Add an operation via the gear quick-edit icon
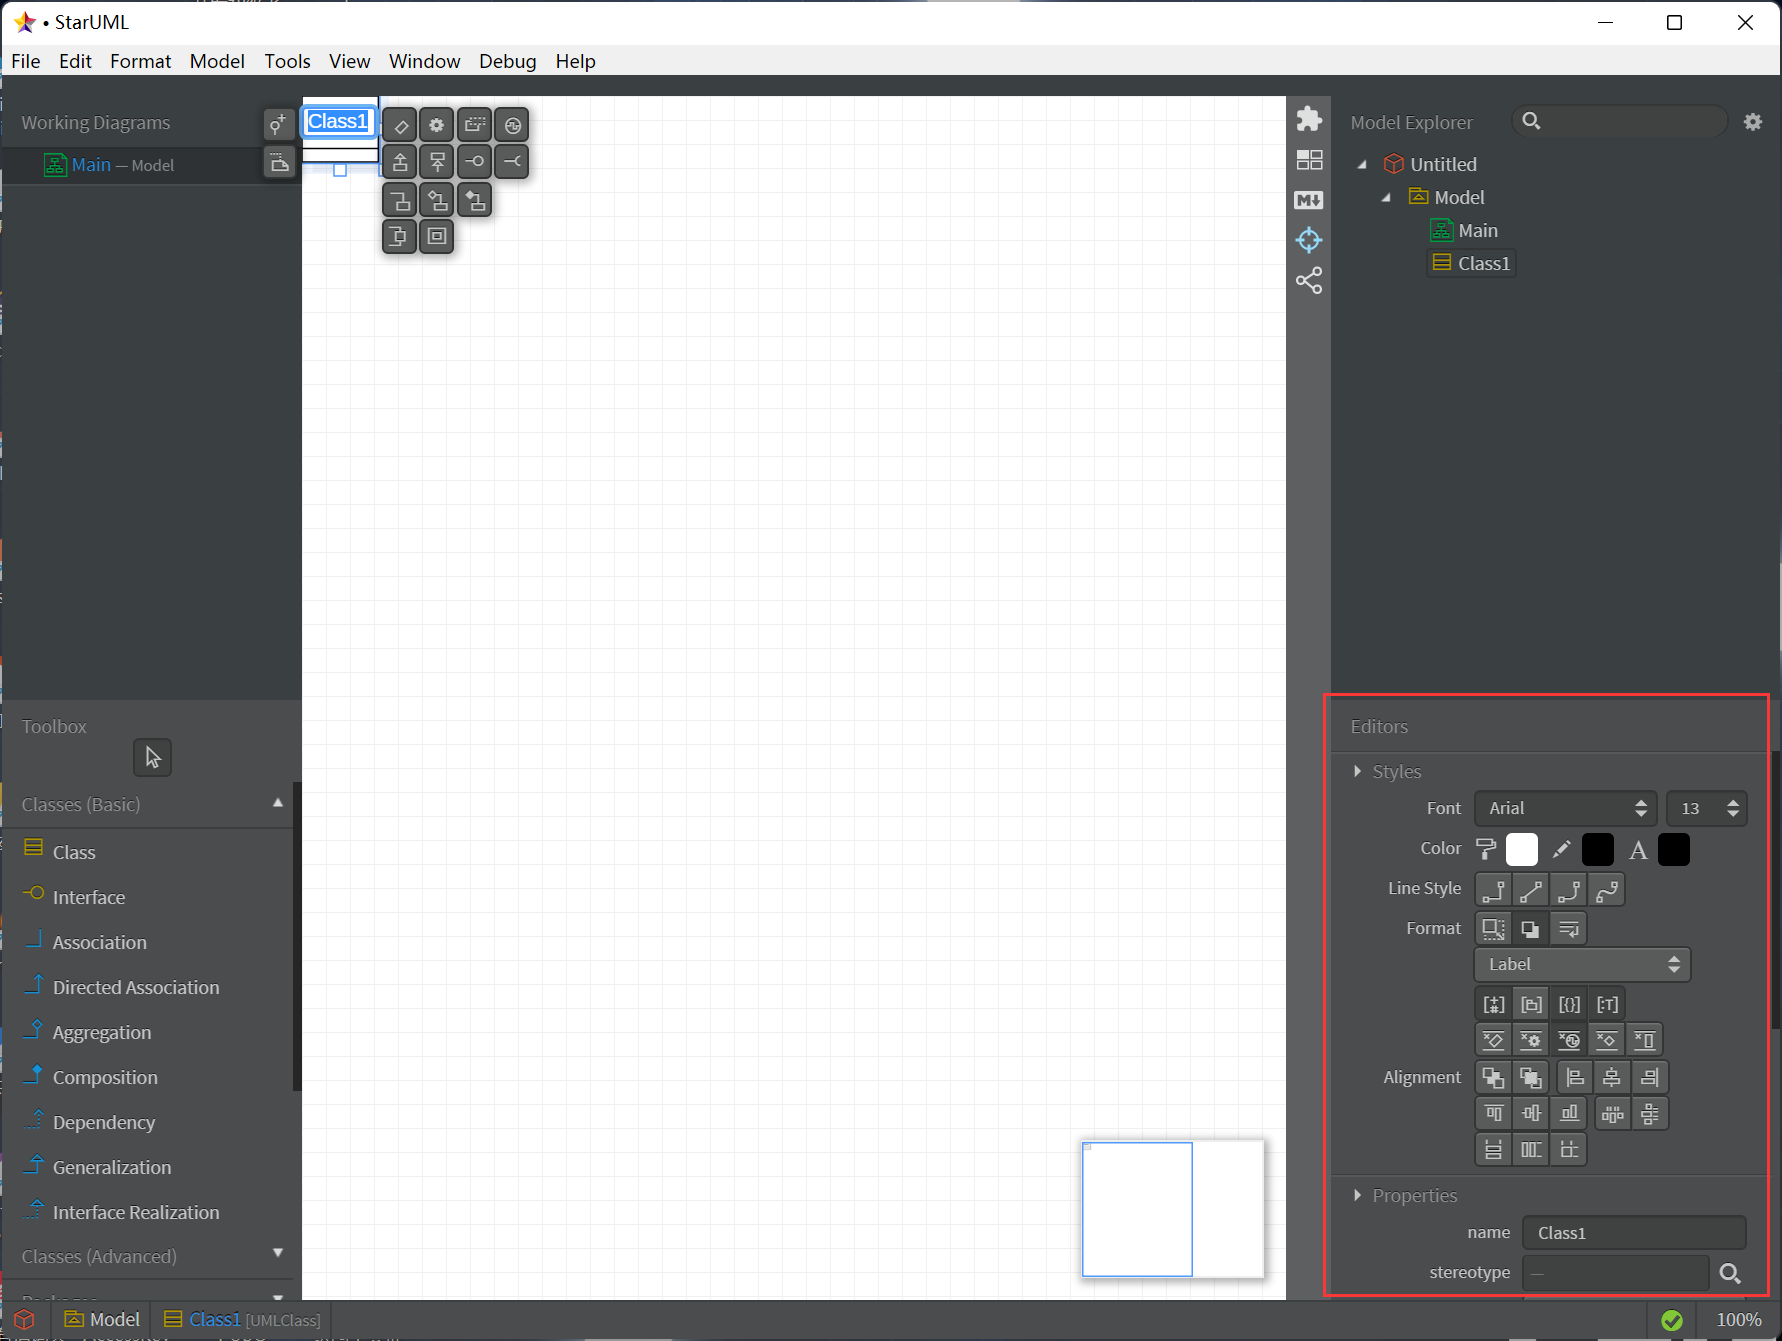 click(x=437, y=126)
